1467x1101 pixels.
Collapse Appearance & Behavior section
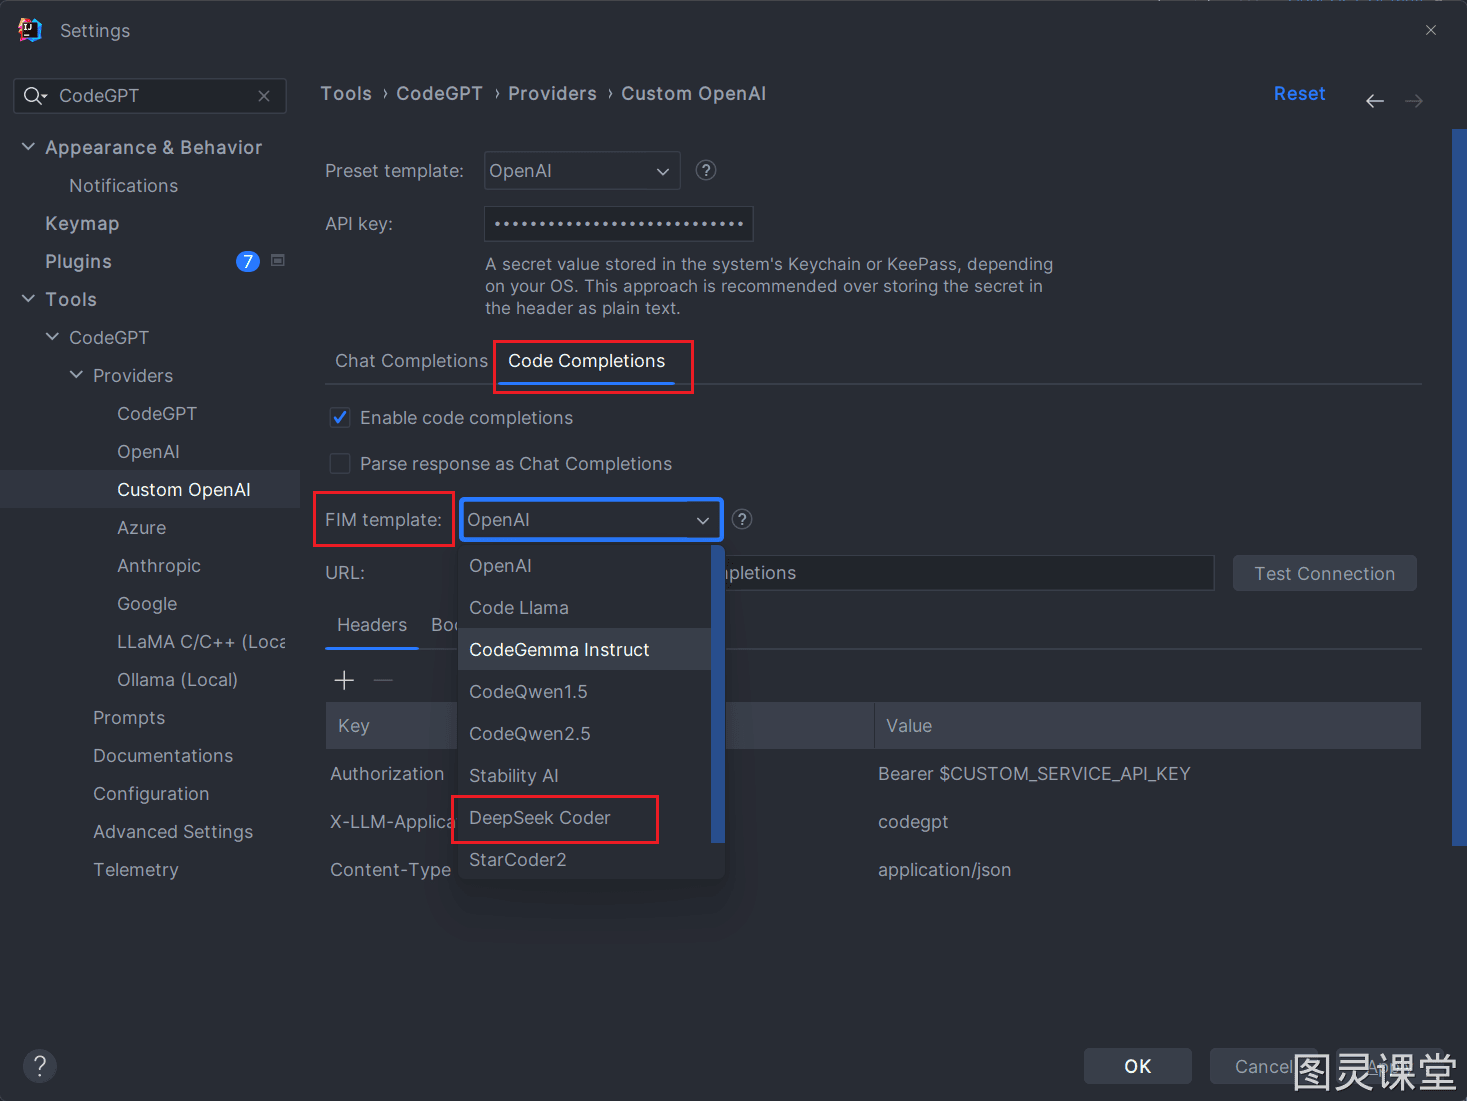coord(28,147)
